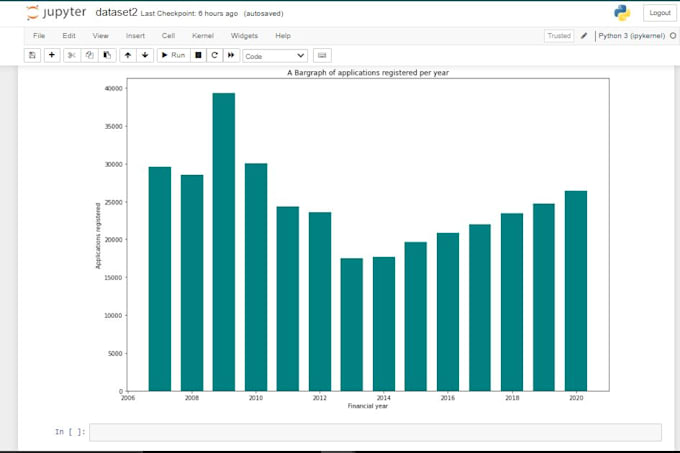680x453 pixels.
Task: Open the File menu
Action: pos(39,36)
